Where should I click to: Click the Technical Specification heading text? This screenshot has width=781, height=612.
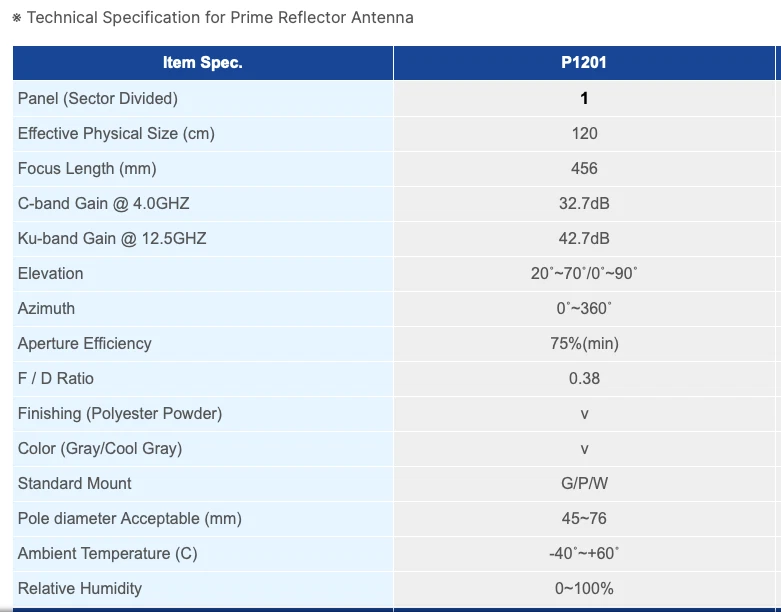(220, 18)
